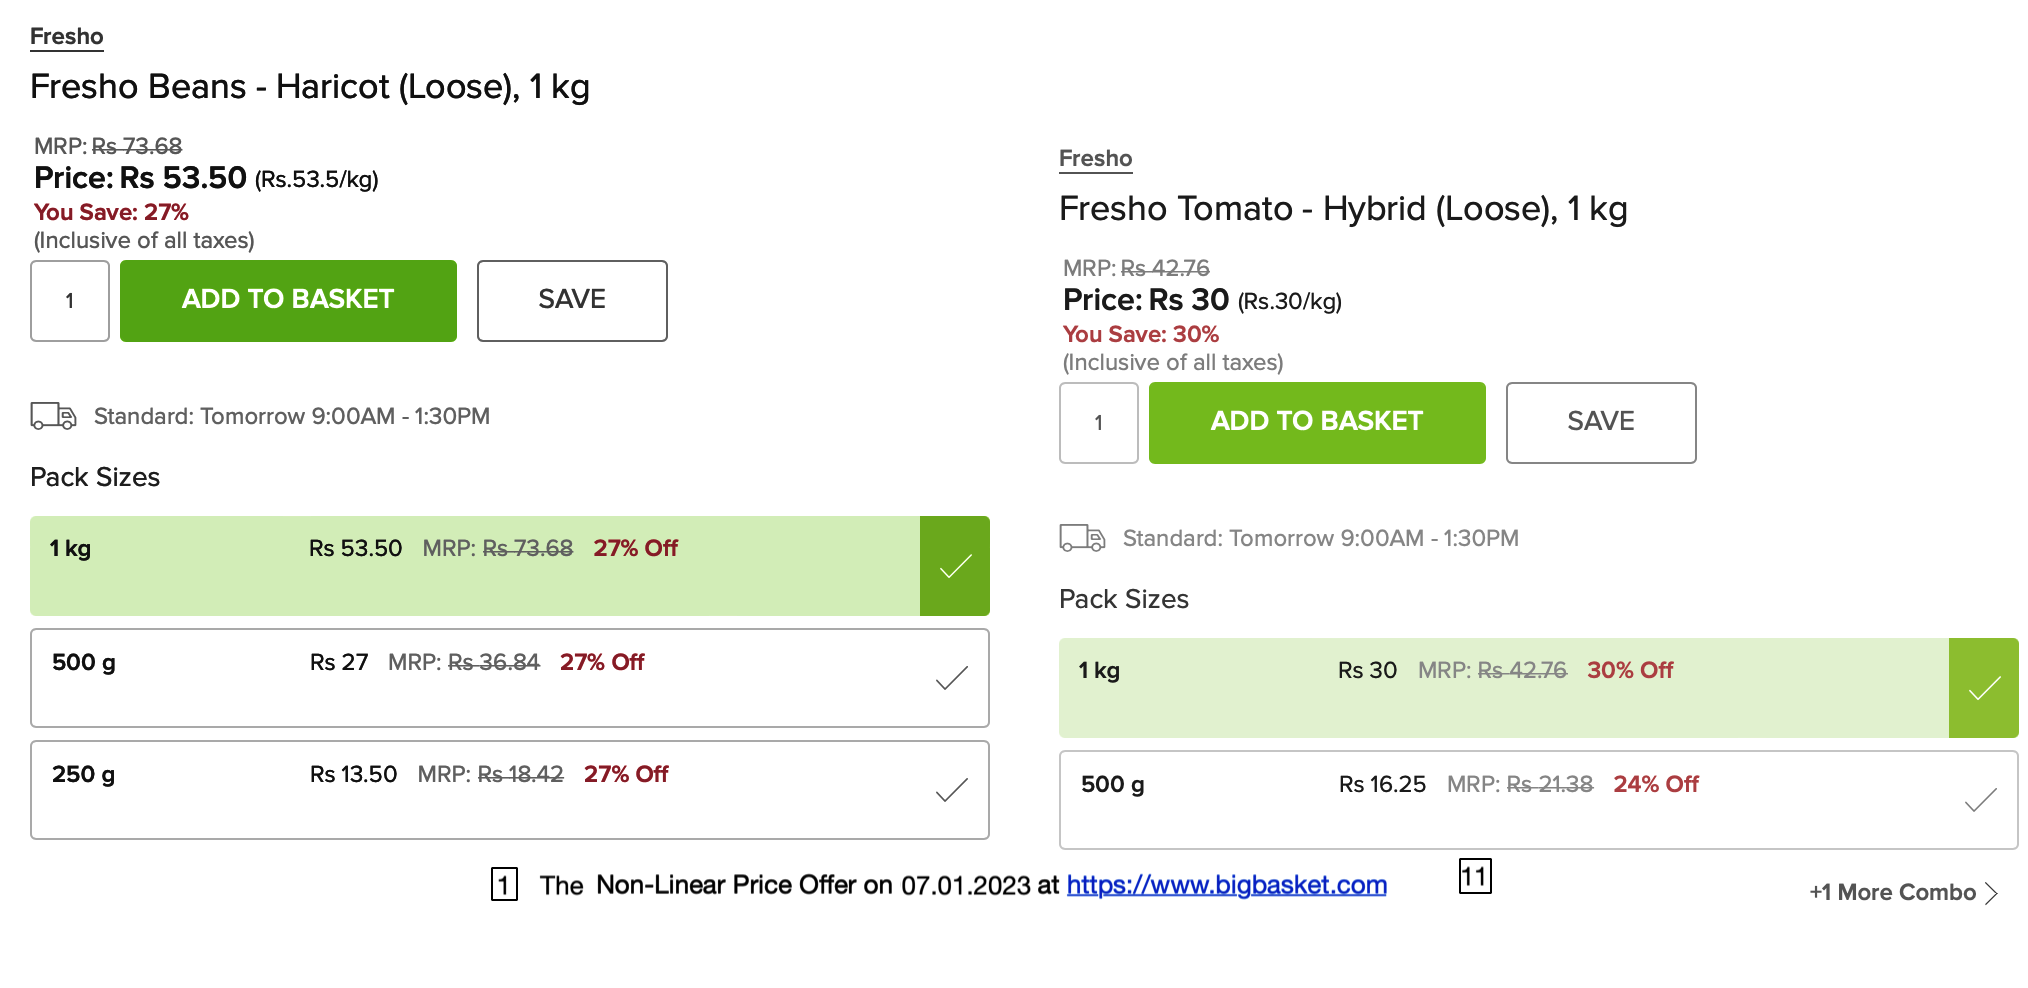This screenshot has width=2028, height=988.
Task: Click the Tomato quantity input field
Action: tap(1099, 422)
